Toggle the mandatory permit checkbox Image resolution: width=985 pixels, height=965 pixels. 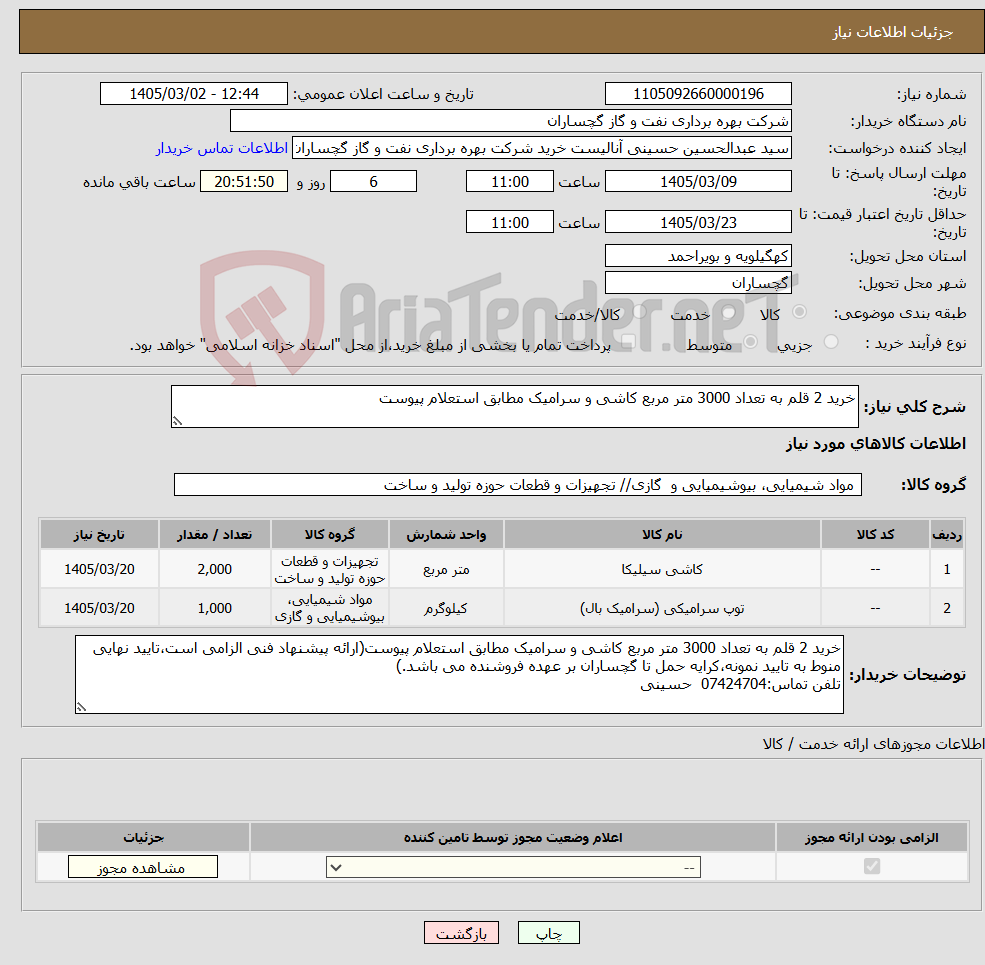coord(871,866)
